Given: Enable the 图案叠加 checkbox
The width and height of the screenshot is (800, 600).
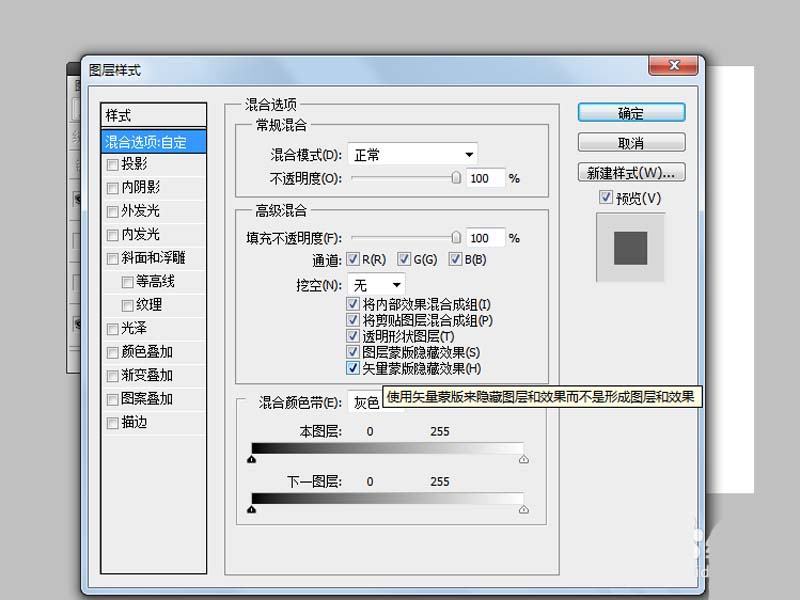Looking at the screenshot, I should click(x=113, y=399).
